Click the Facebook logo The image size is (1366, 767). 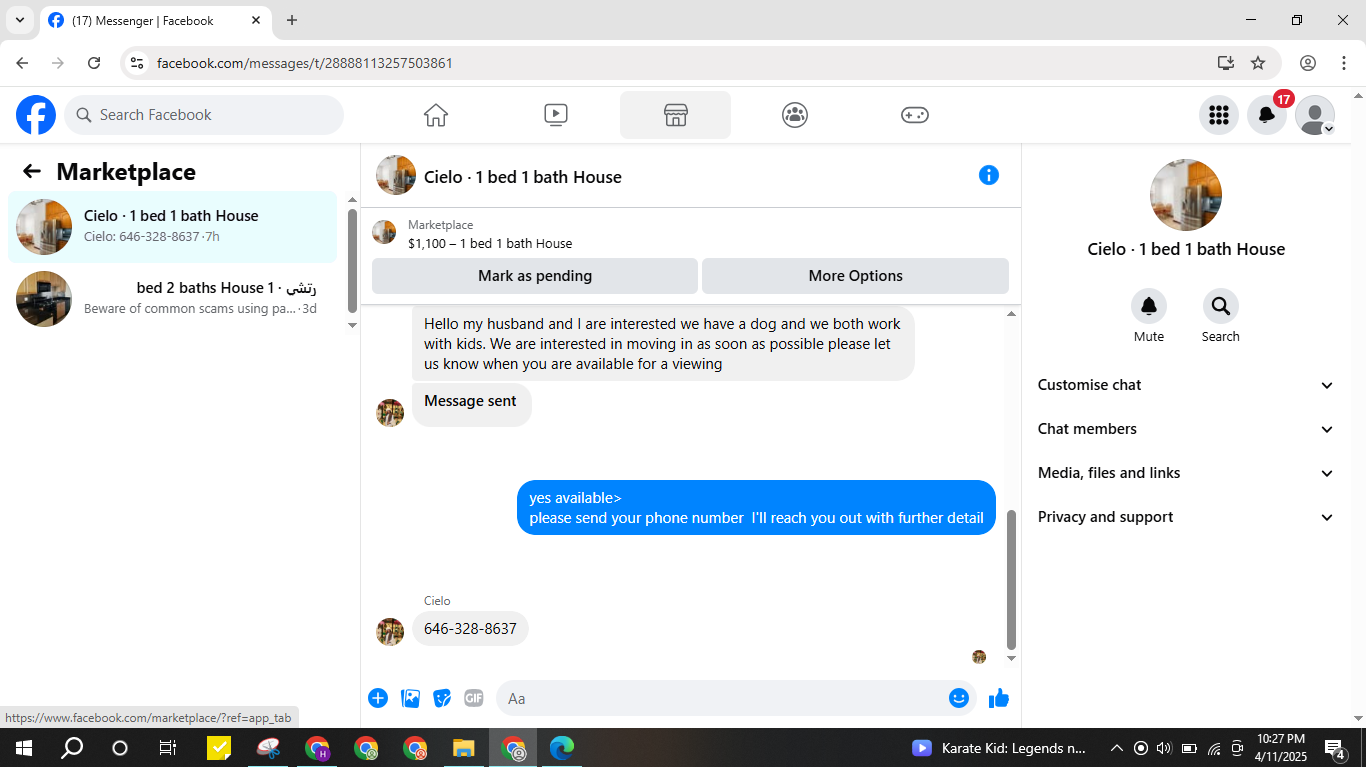pyautogui.click(x=36, y=115)
